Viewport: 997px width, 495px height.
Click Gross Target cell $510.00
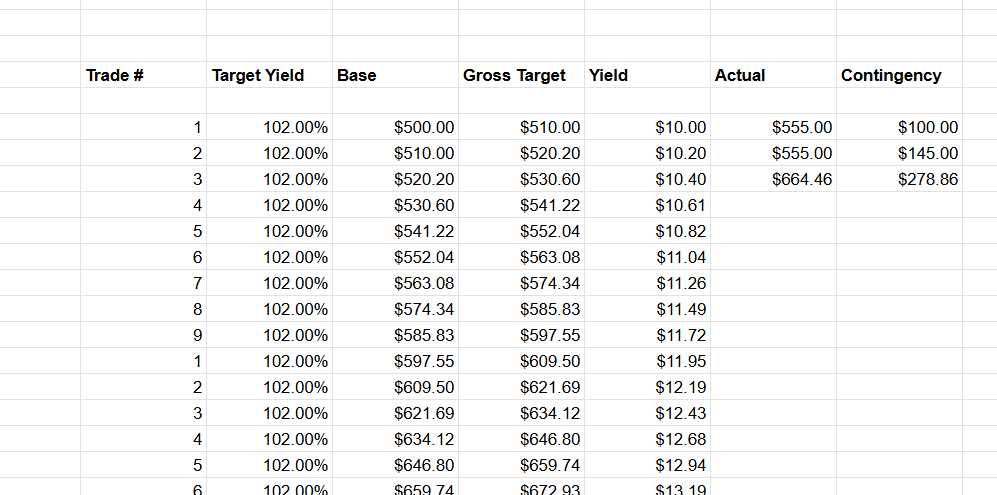[x=521, y=127]
